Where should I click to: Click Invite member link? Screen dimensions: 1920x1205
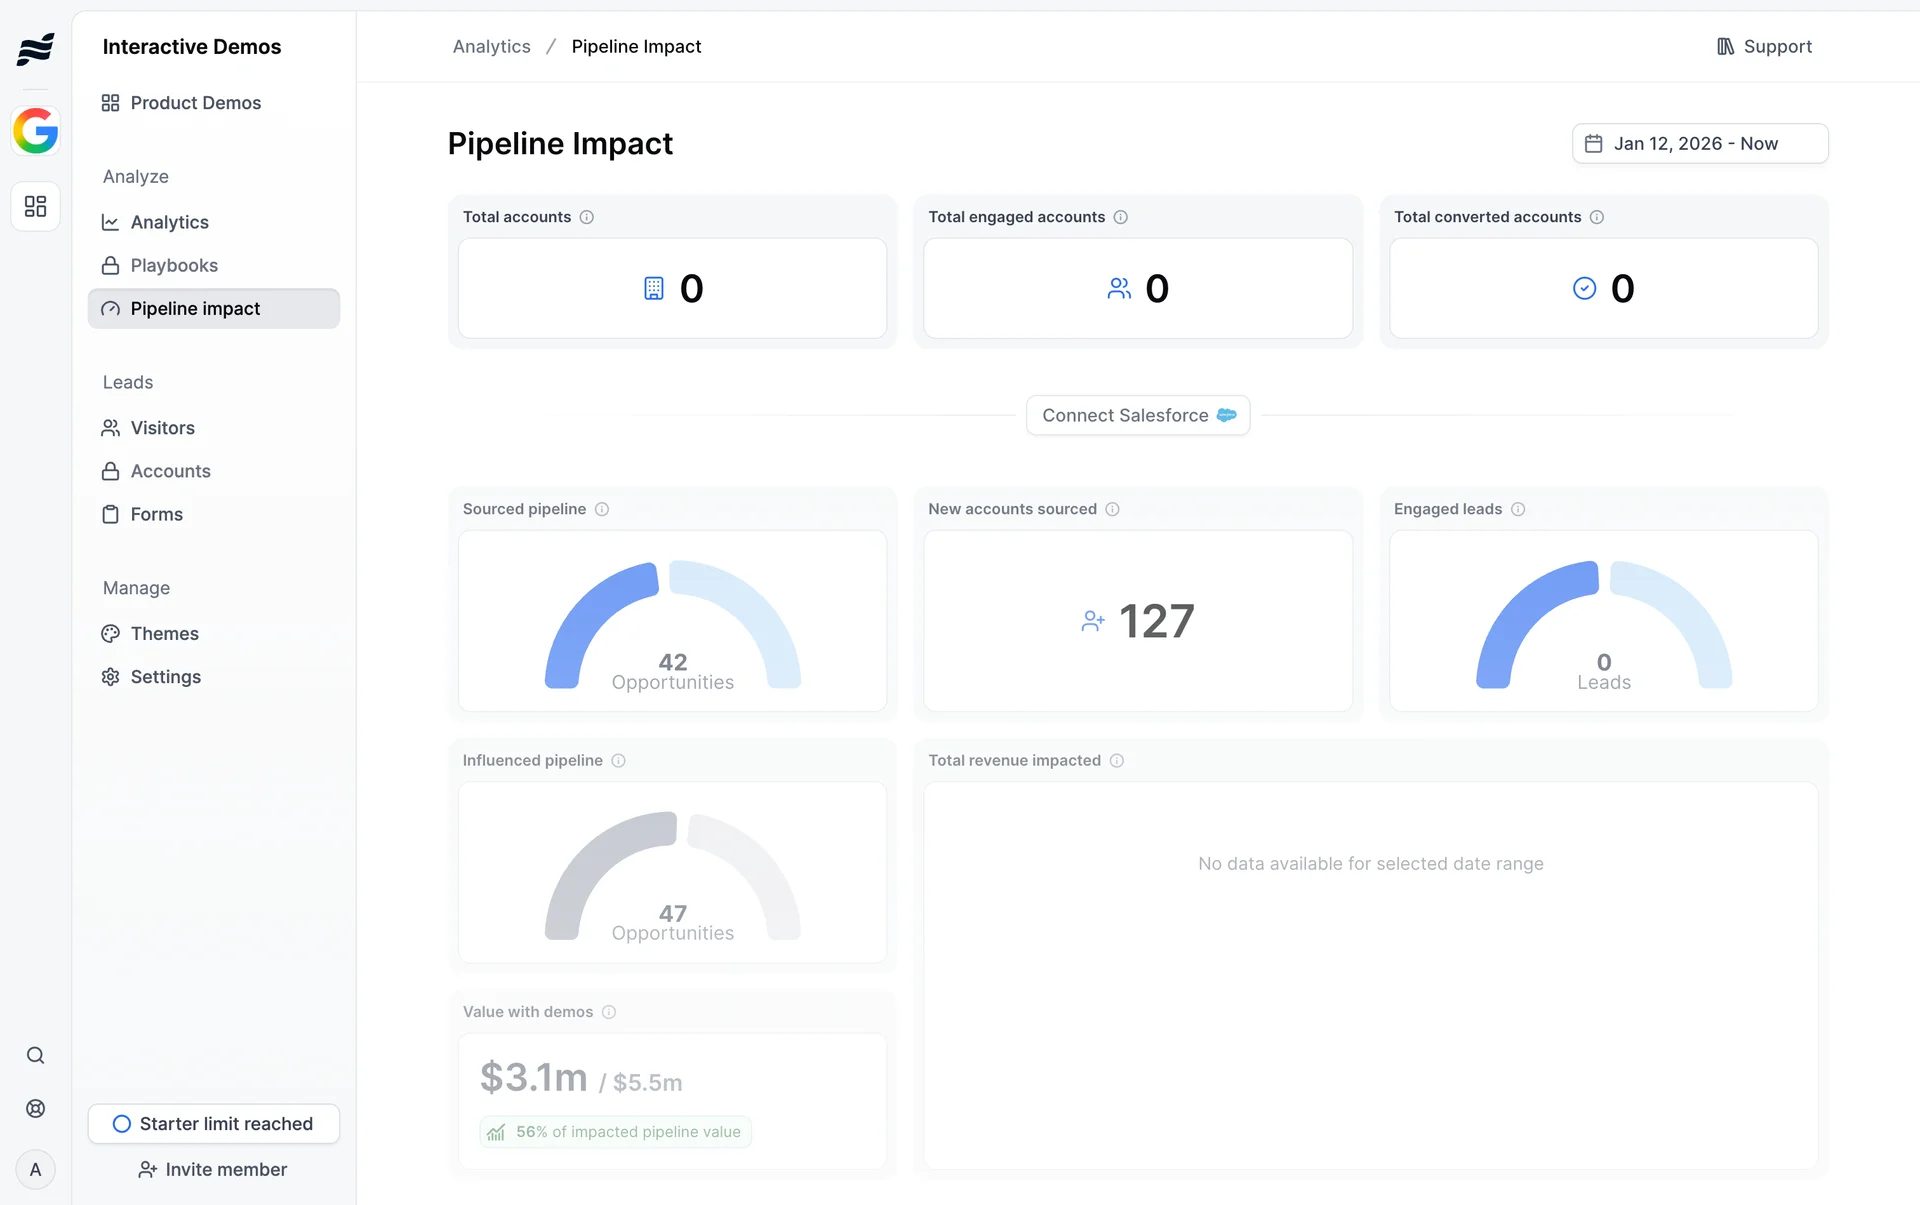213,1169
